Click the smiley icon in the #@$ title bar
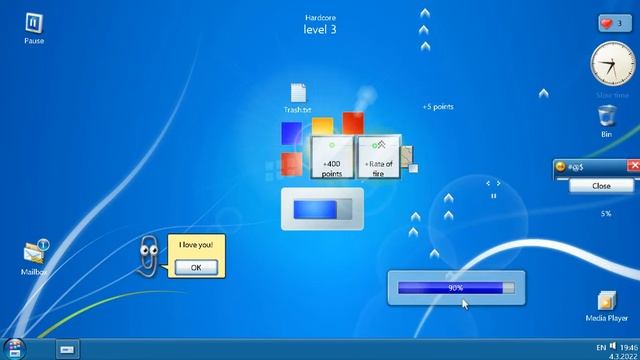This screenshot has width=640, height=360. click(560, 166)
